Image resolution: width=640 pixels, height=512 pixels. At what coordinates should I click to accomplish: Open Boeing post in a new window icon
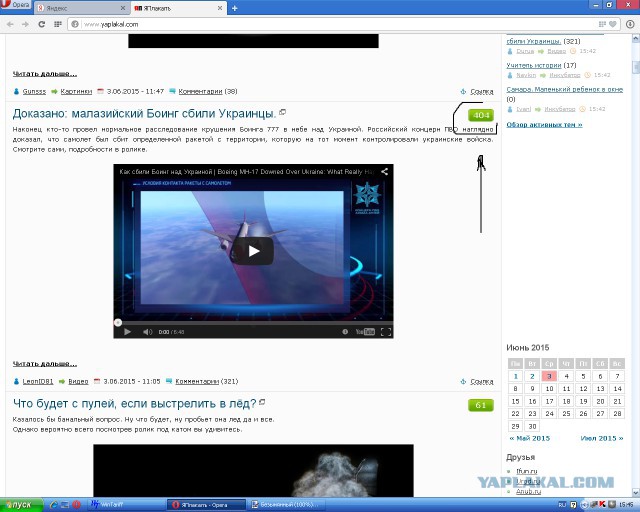pos(282,111)
